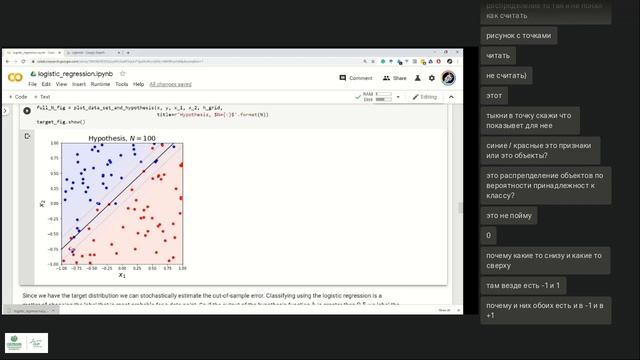Add a new Text cell

[x=42, y=97]
